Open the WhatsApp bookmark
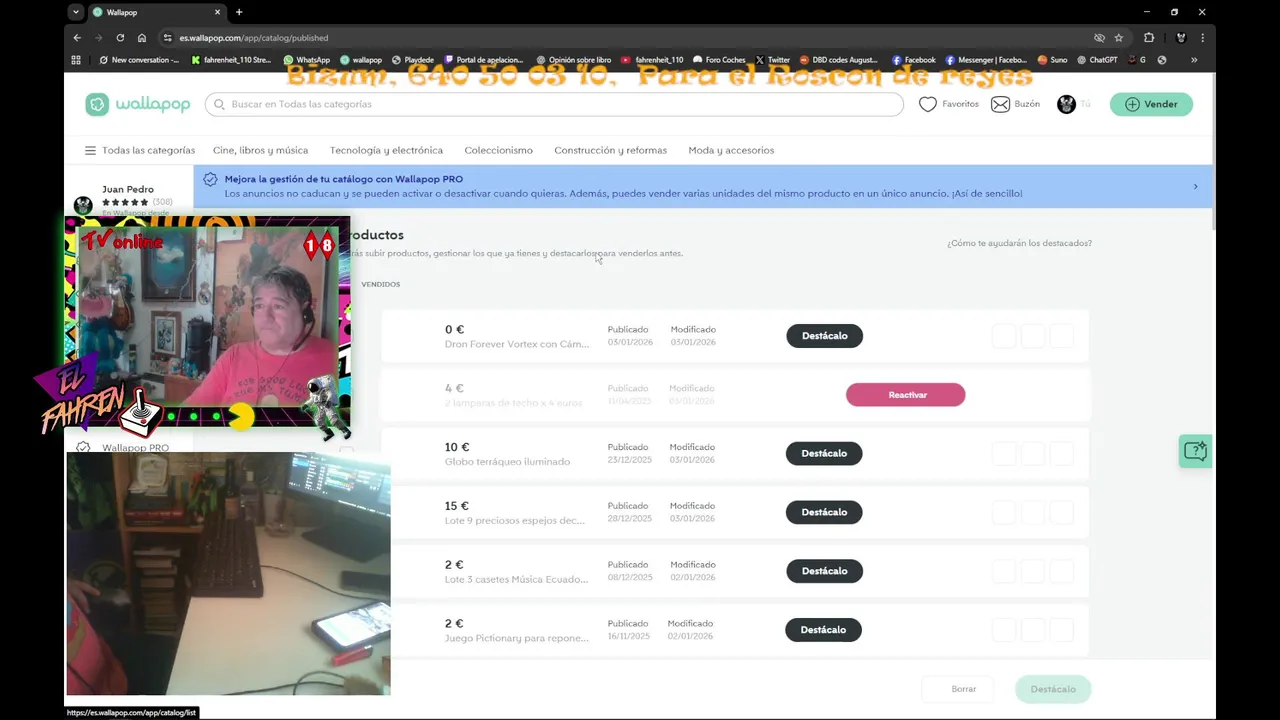Image resolution: width=1280 pixels, height=720 pixels. 306,60
